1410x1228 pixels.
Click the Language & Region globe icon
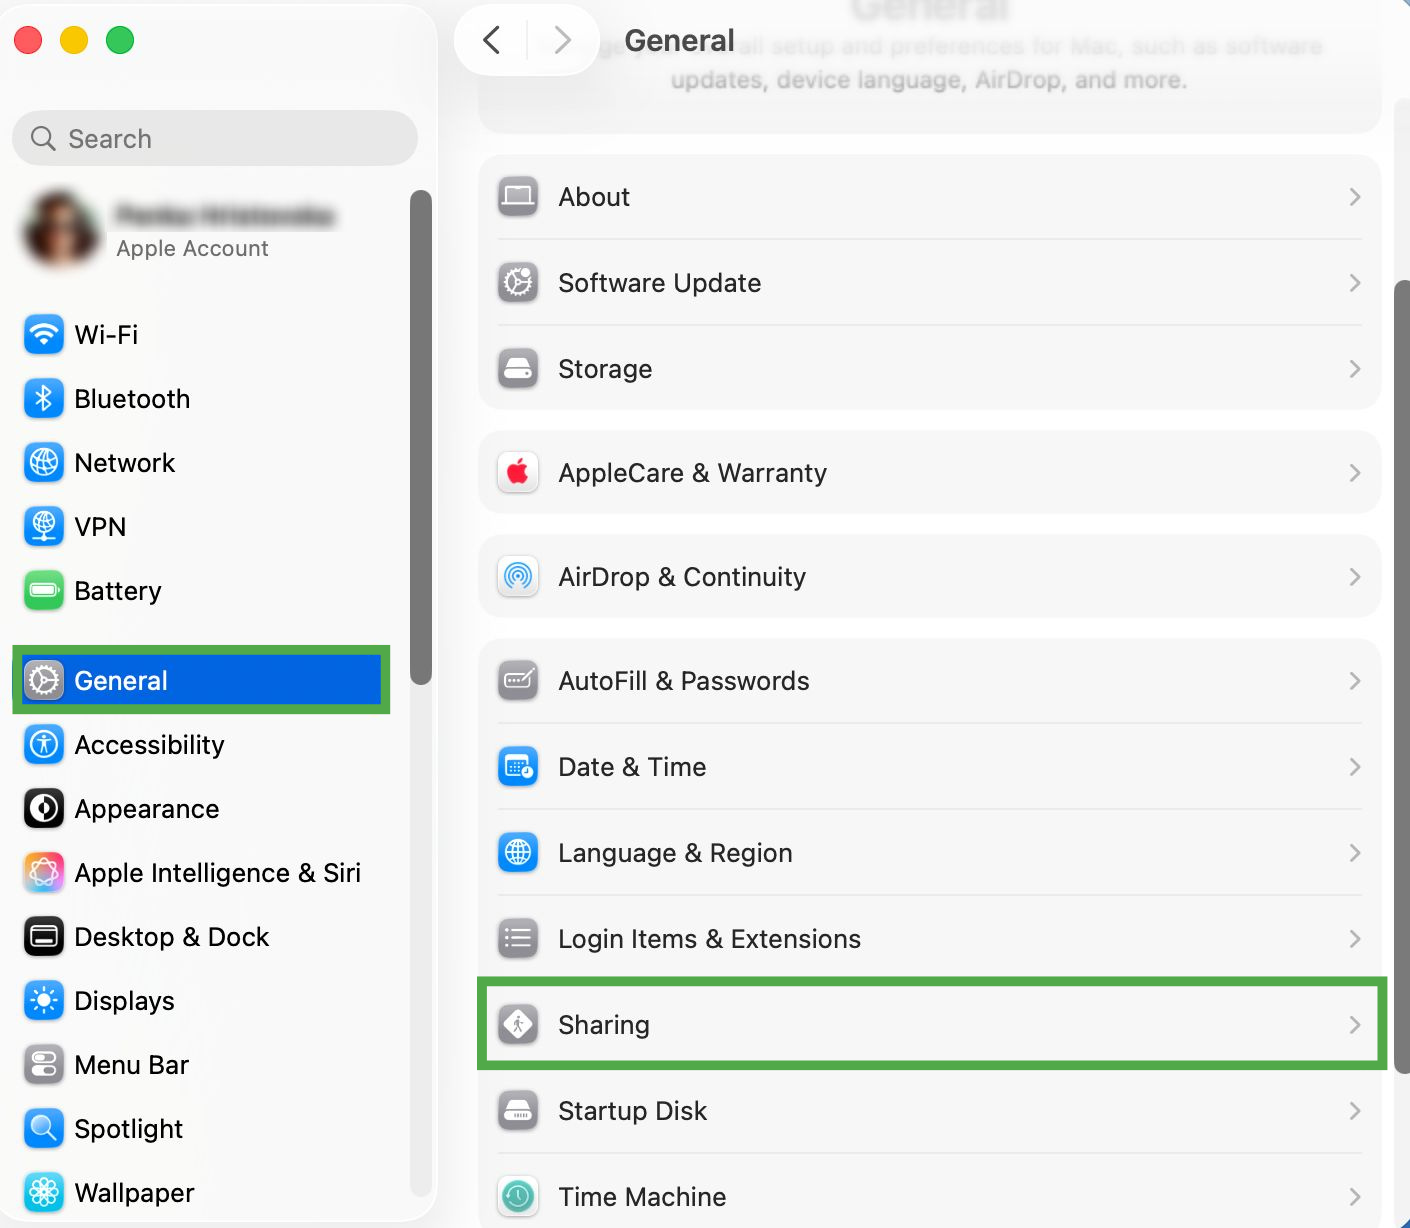(x=518, y=853)
